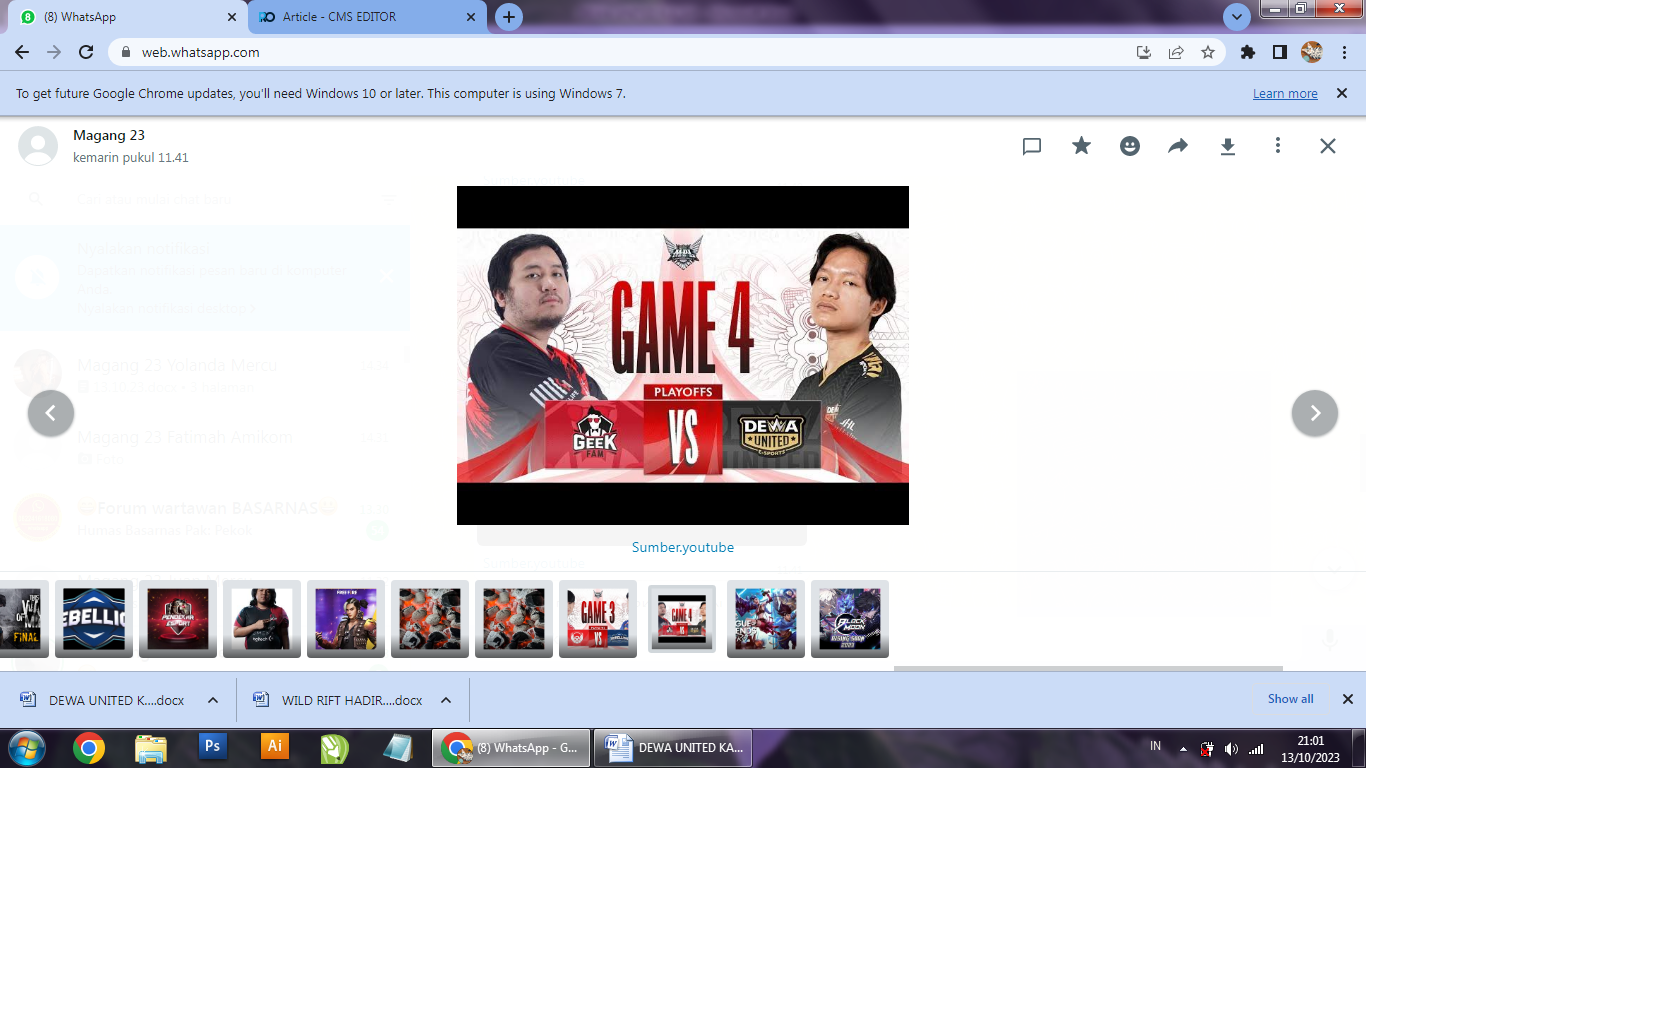This screenshot has height=1032, width=1678.
Task: Click the share page icon in address bar
Action: pos(1176,52)
